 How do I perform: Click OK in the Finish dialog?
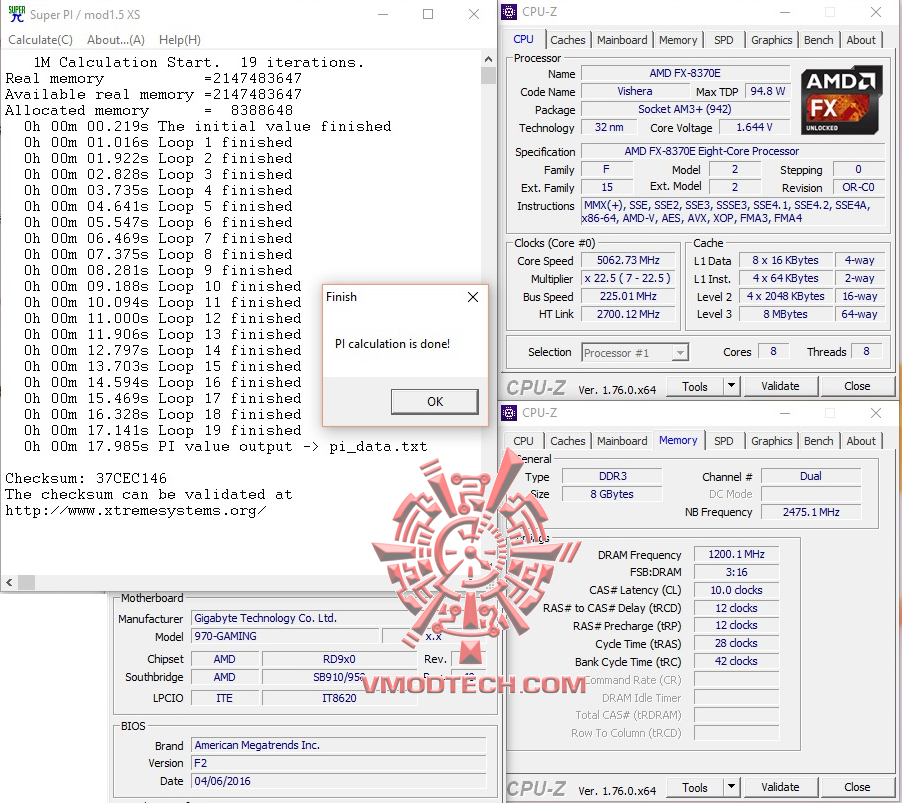435,402
